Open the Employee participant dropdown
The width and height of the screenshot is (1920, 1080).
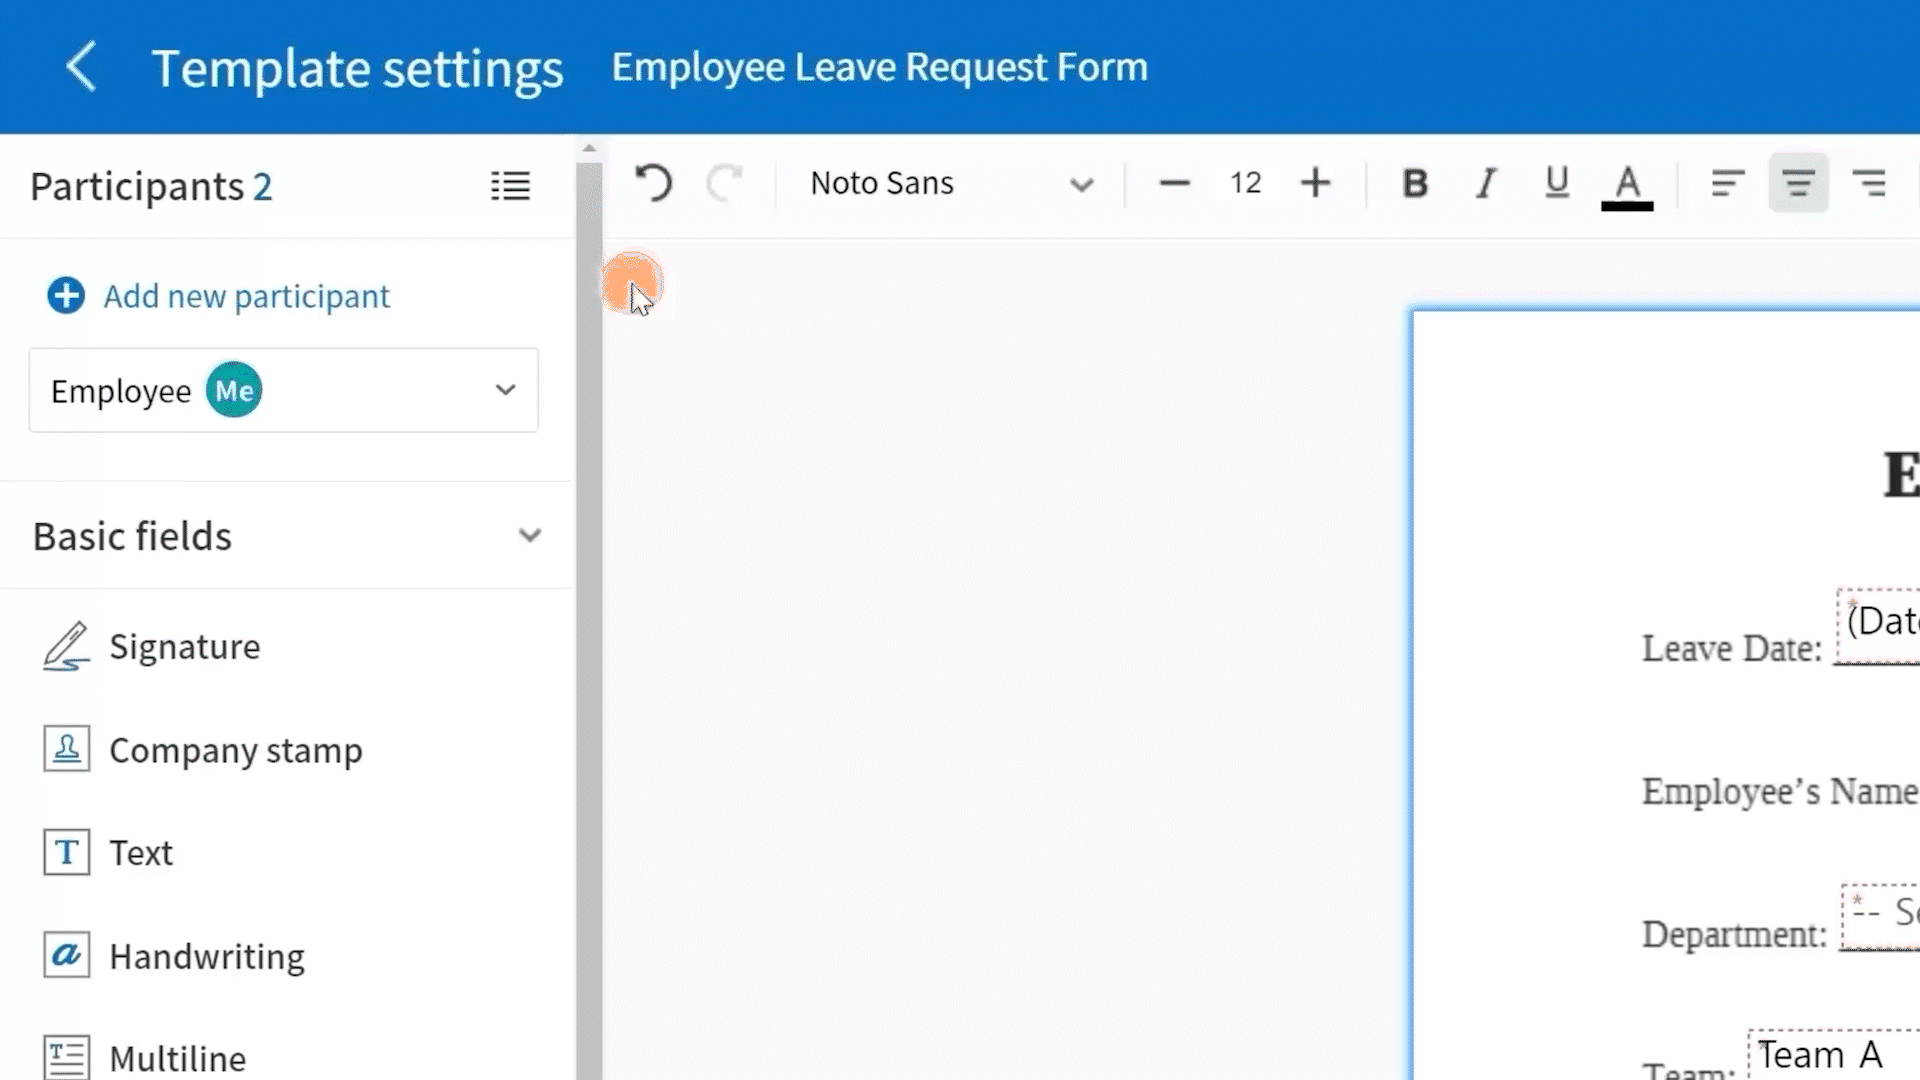284,390
